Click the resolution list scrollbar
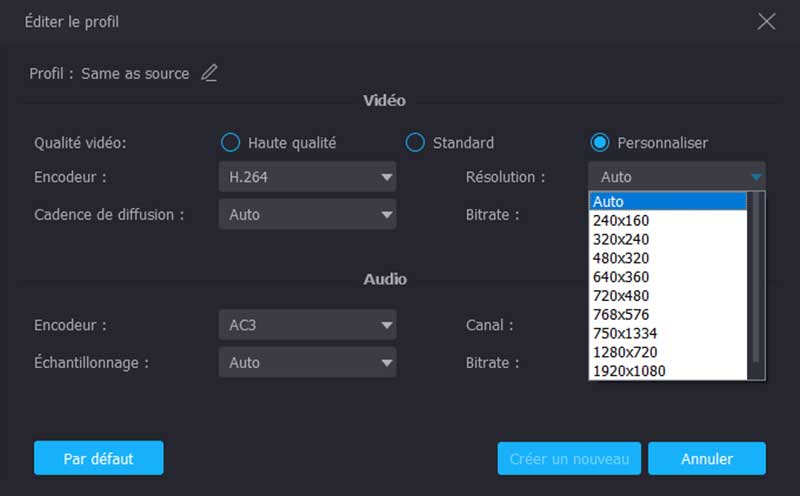This screenshot has height=496, width=800. click(x=756, y=278)
